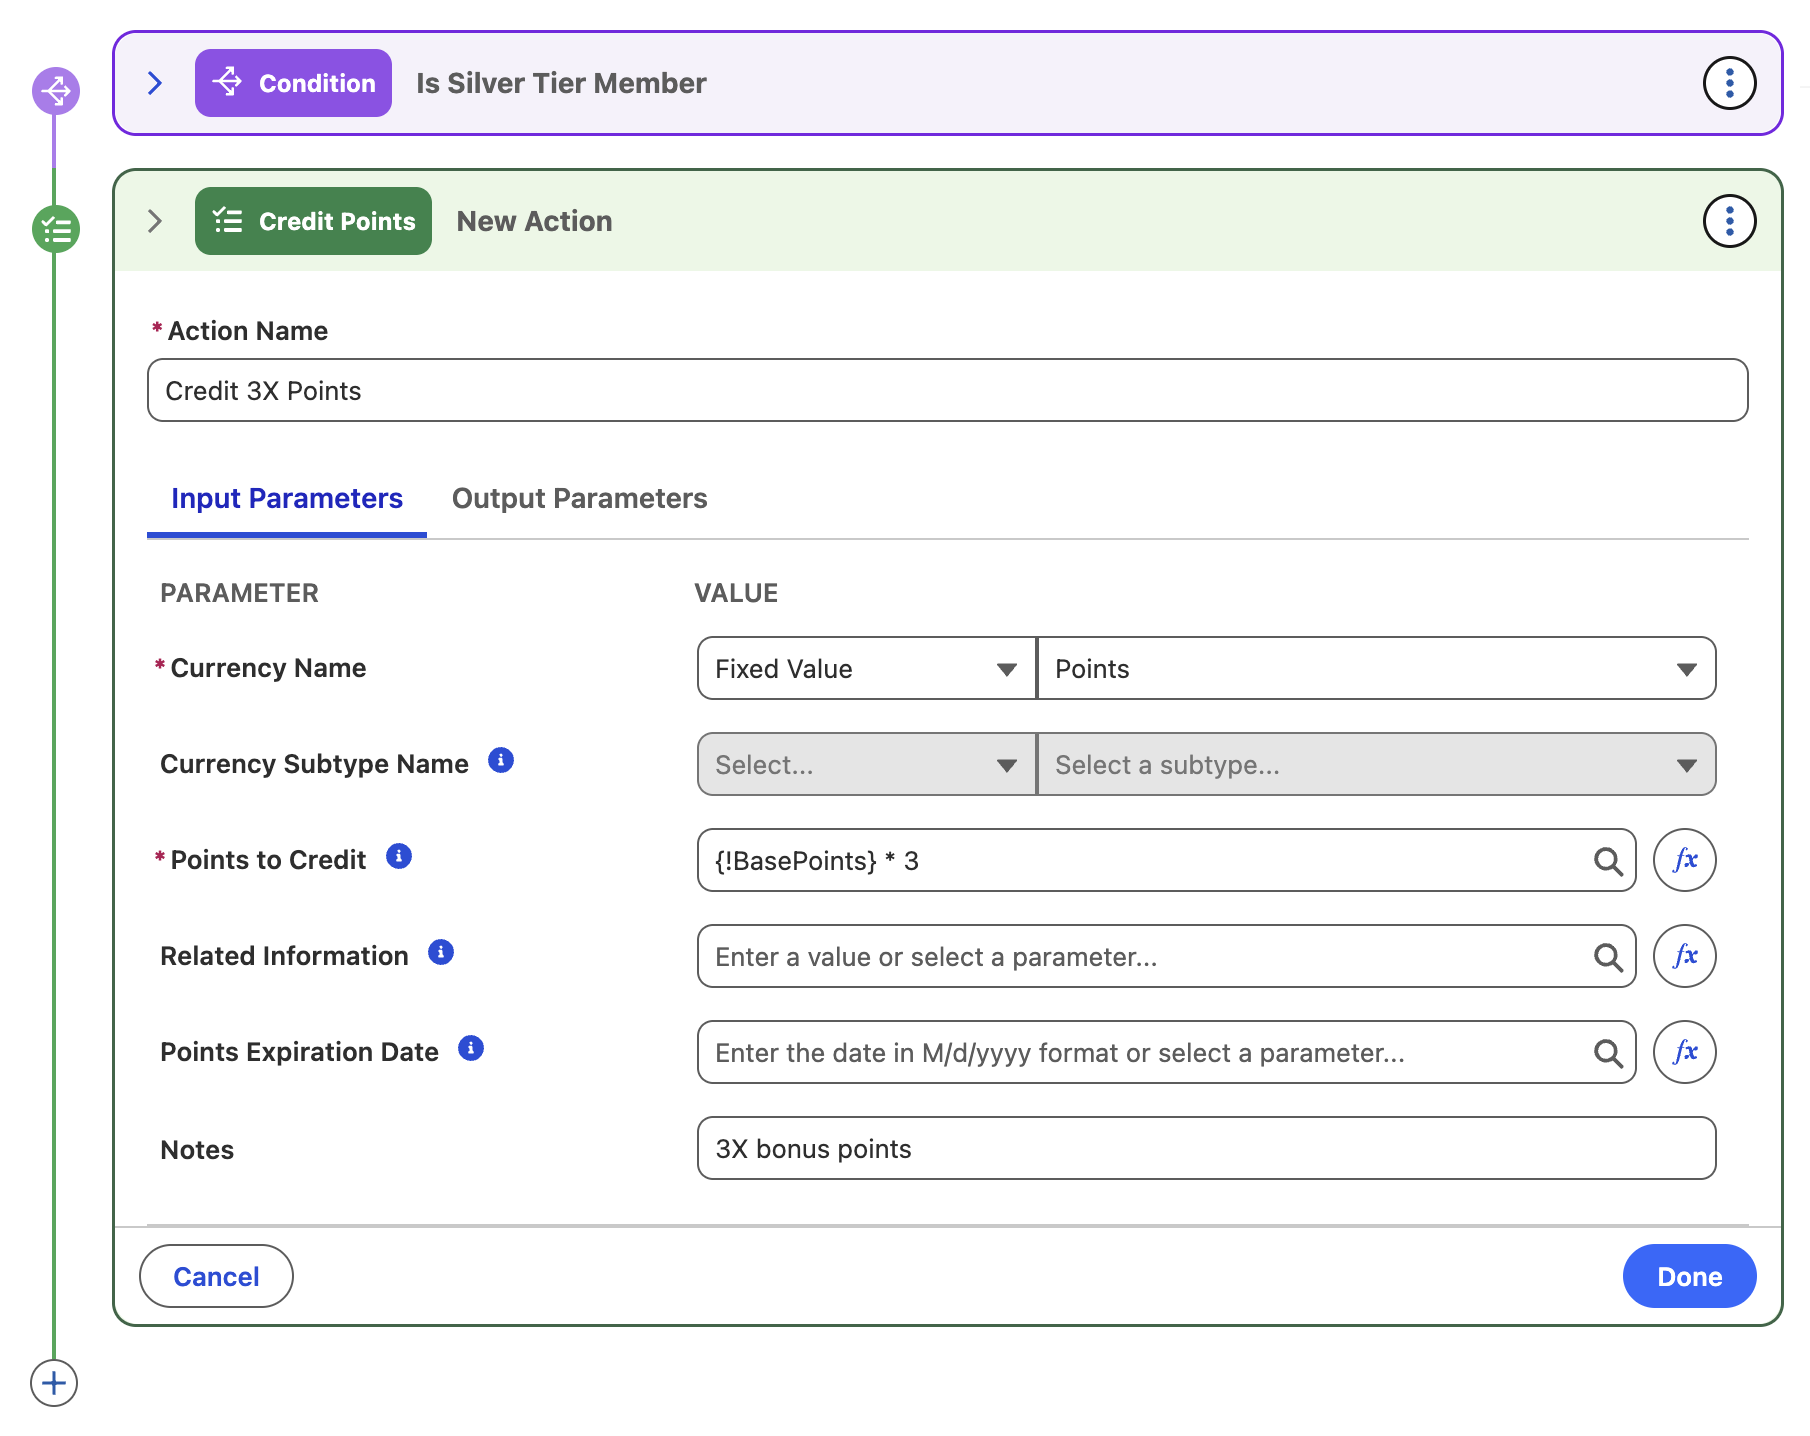Click the Action Name input field
The image size is (1810, 1436).
[x=947, y=390]
